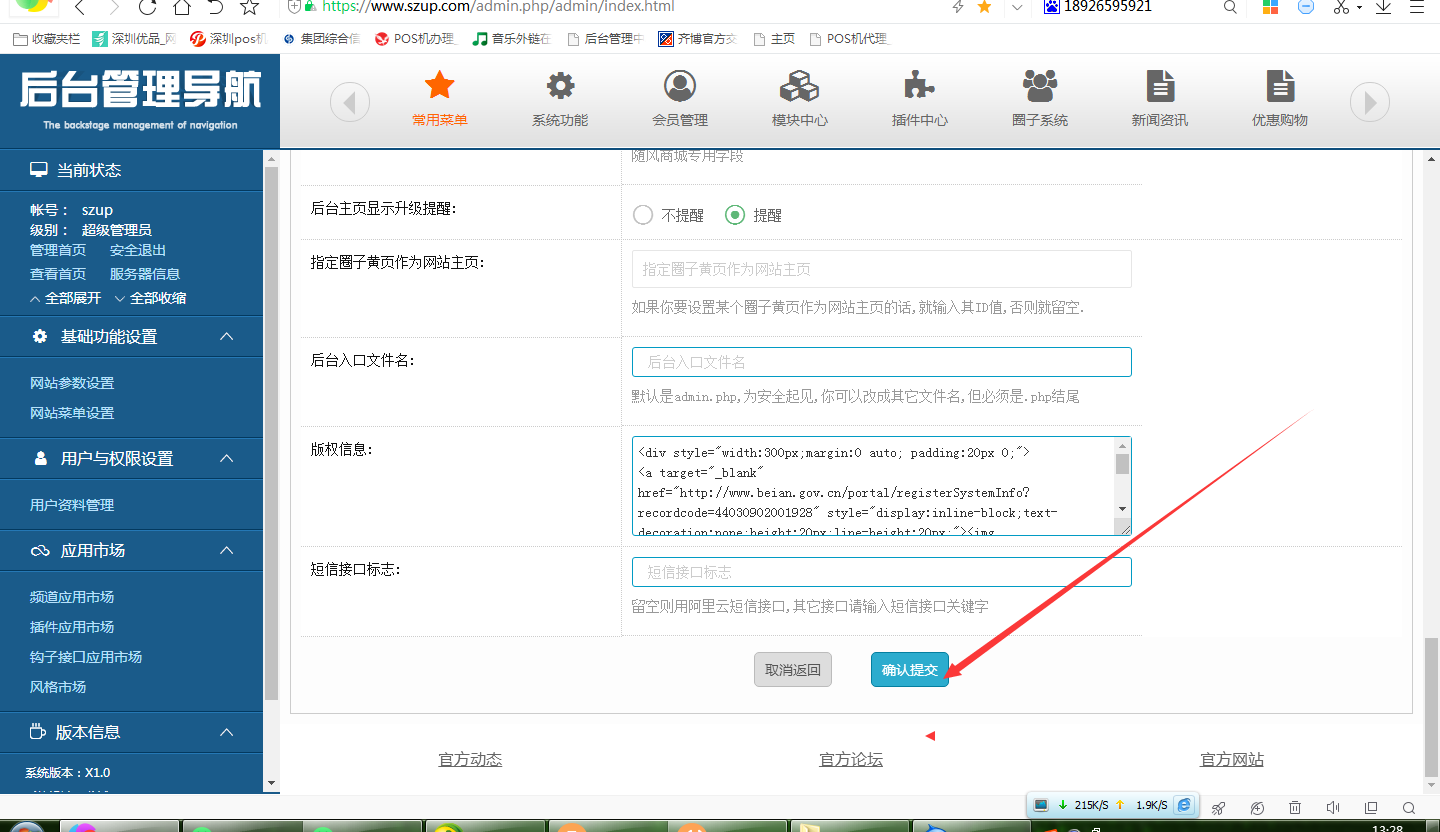
Task: Click the 取消返回 button
Action: pyautogui.click(x=792, y=670)
